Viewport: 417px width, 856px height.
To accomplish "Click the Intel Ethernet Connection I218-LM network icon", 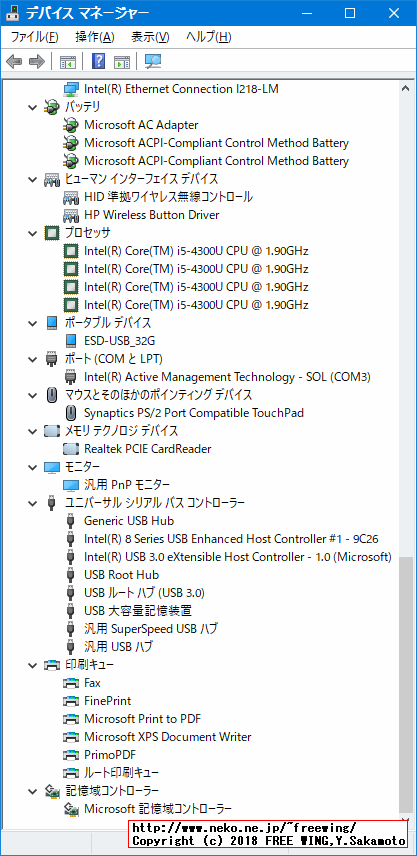I will pos(71,89).
